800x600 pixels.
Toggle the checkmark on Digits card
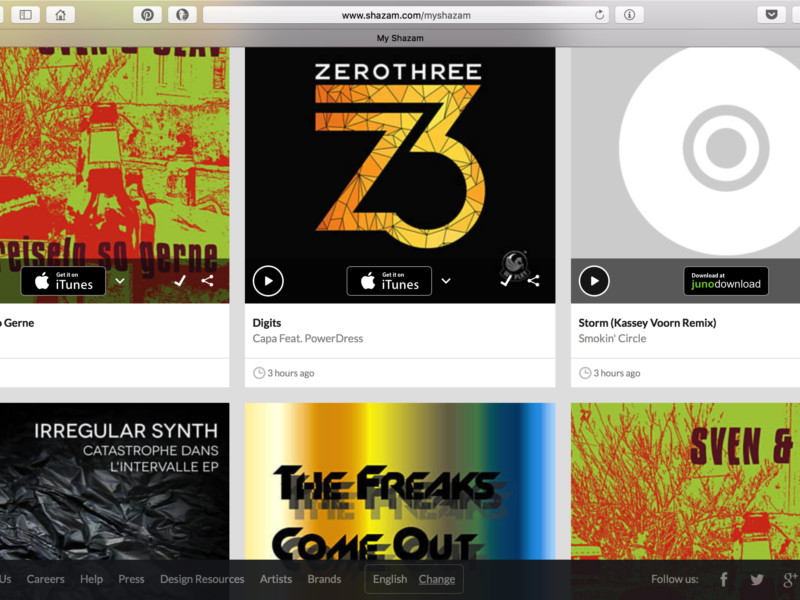(x=506, y=281)
